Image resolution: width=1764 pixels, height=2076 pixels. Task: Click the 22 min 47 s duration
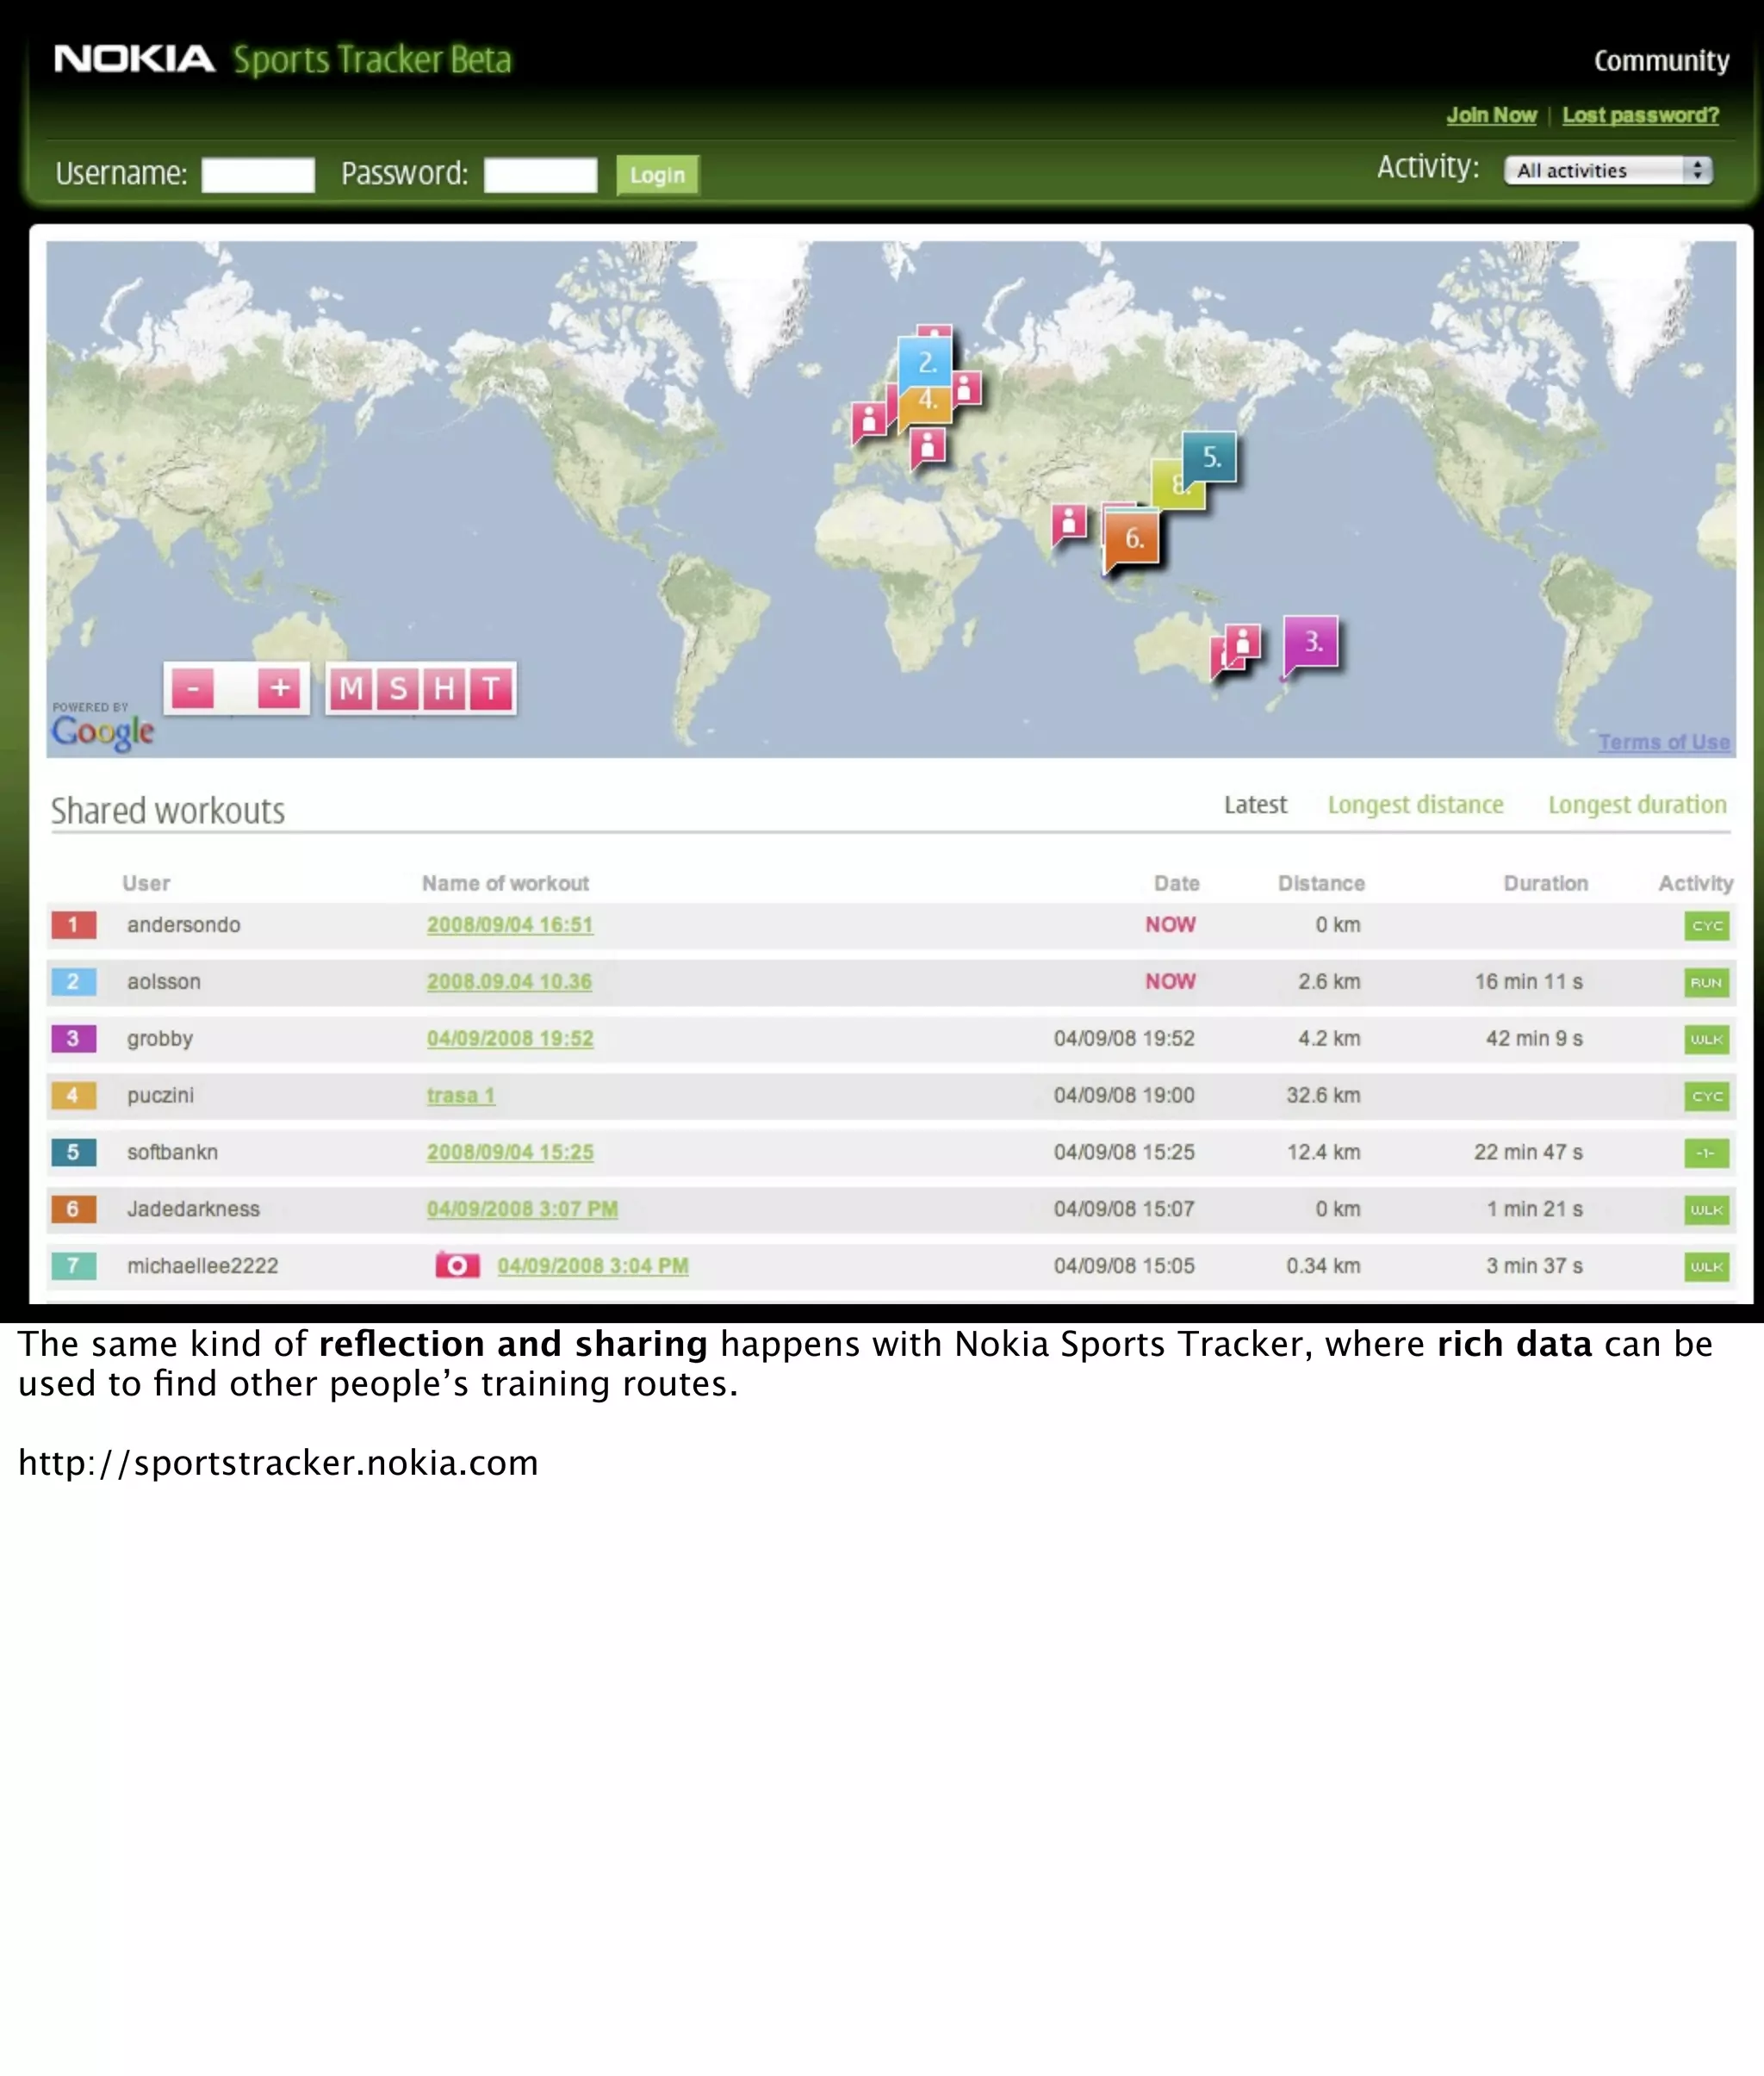pos(1528,1152)
